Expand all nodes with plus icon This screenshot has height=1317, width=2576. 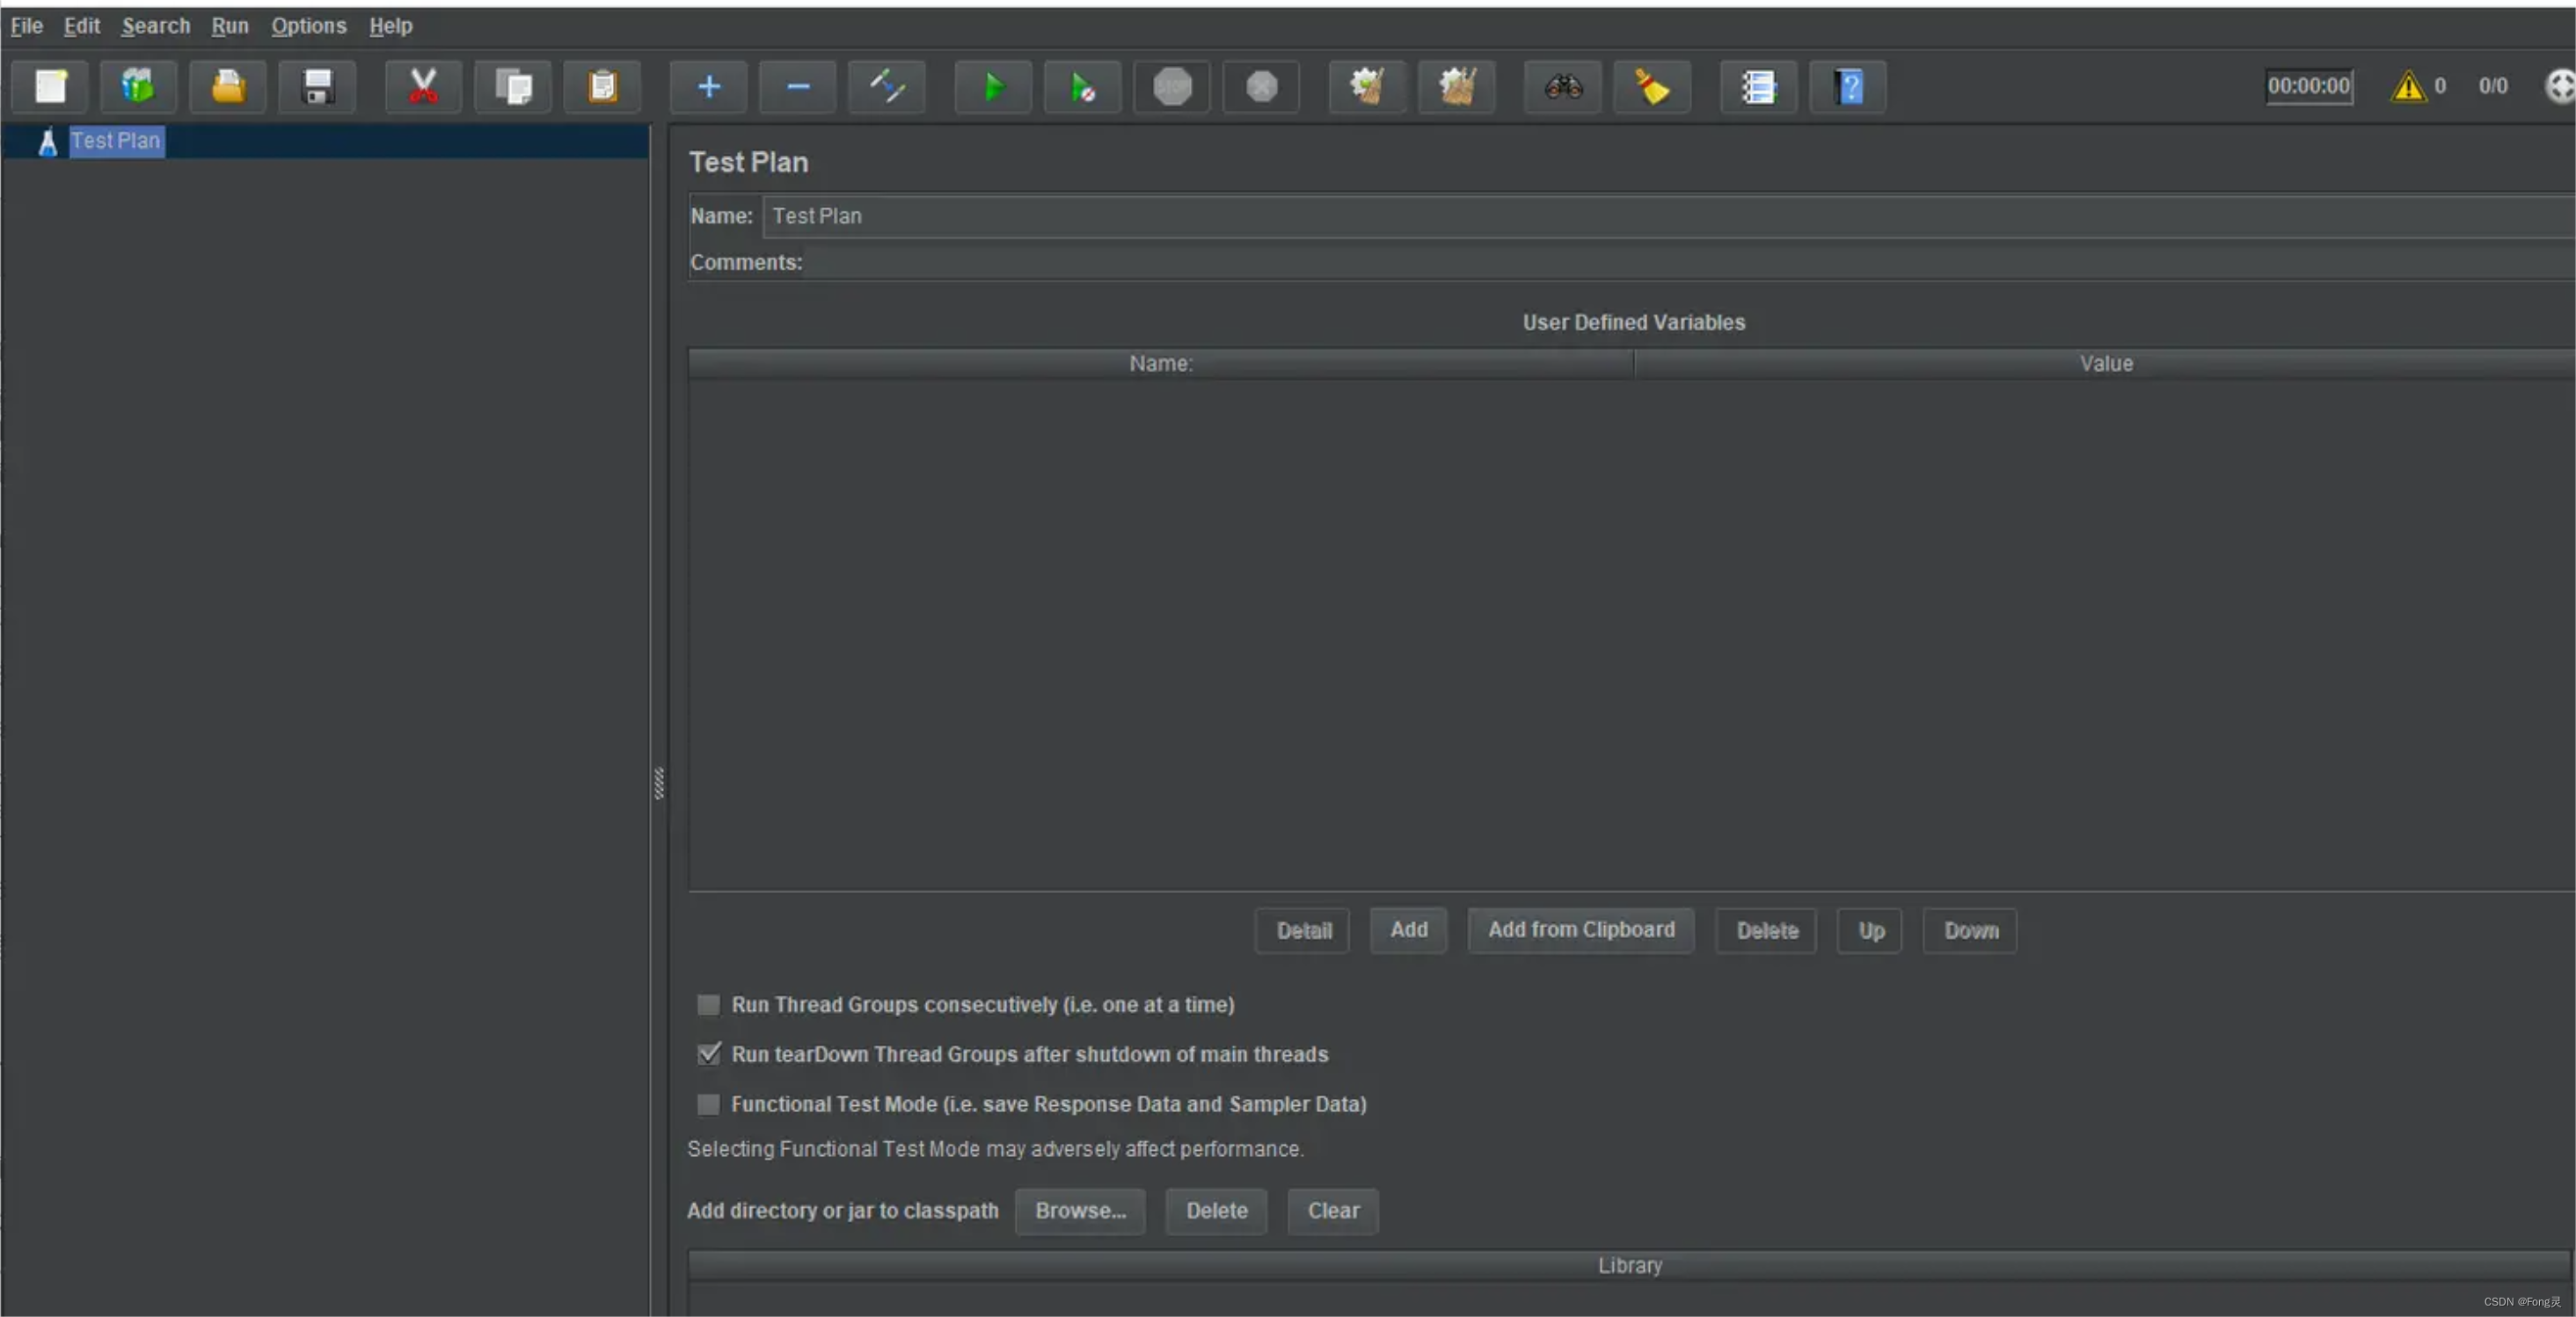709,87
